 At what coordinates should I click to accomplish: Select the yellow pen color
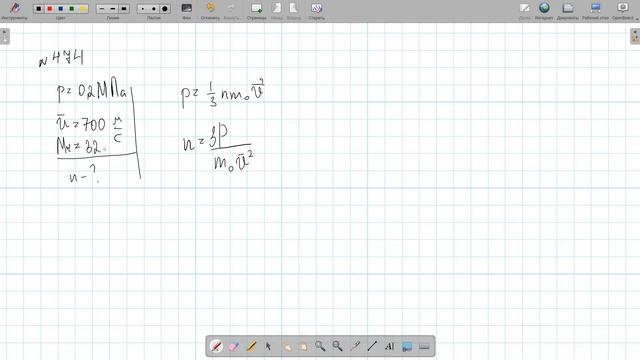click(83, 9)
